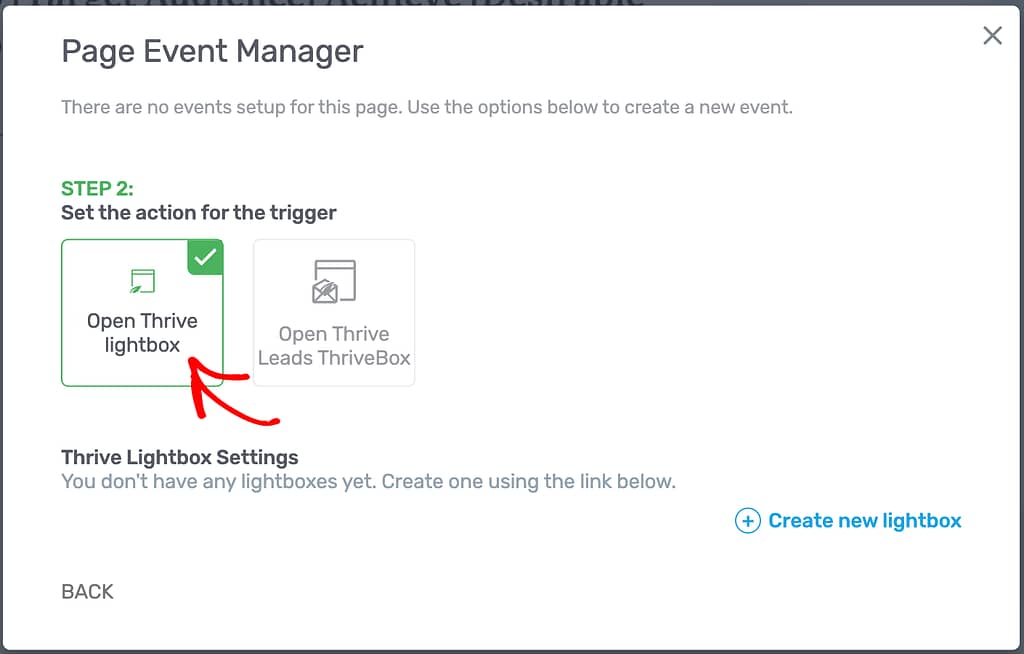Viewport: 1024px width, 654px height.
Task: Click the 'Set the action for the trigger' heading
Action: click(199, 213)
